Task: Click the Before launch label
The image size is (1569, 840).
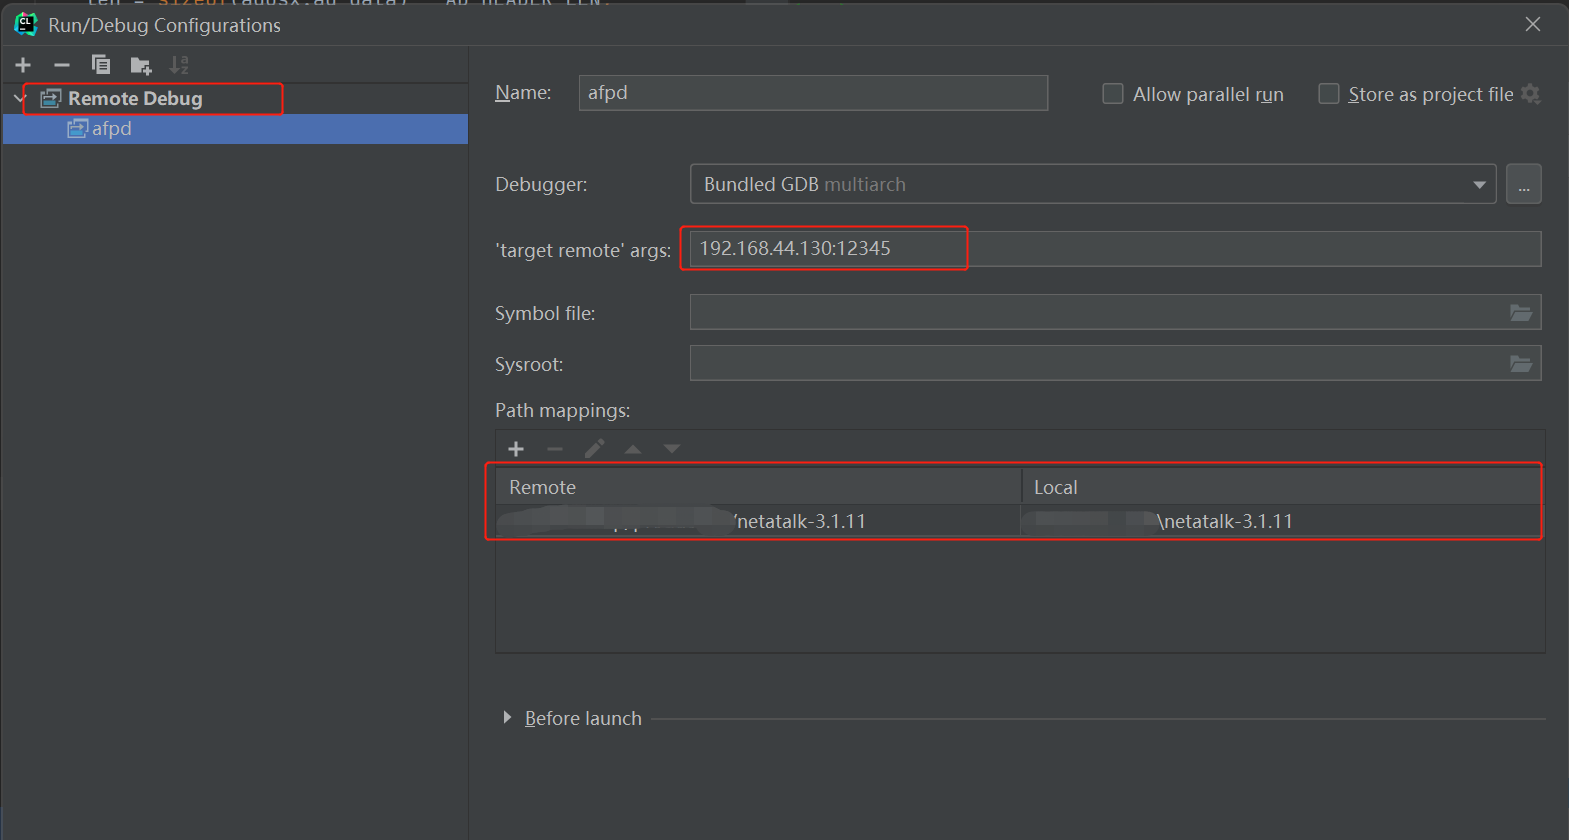Action: tap(583, 718)
